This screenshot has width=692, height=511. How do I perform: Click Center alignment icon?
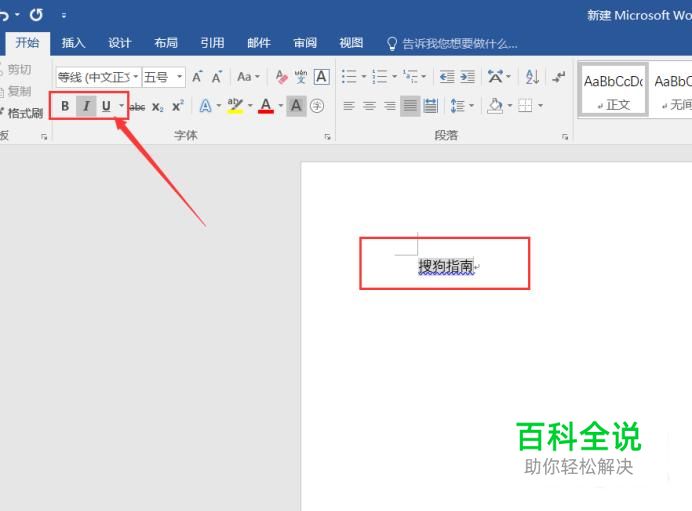tap(369, 106)
